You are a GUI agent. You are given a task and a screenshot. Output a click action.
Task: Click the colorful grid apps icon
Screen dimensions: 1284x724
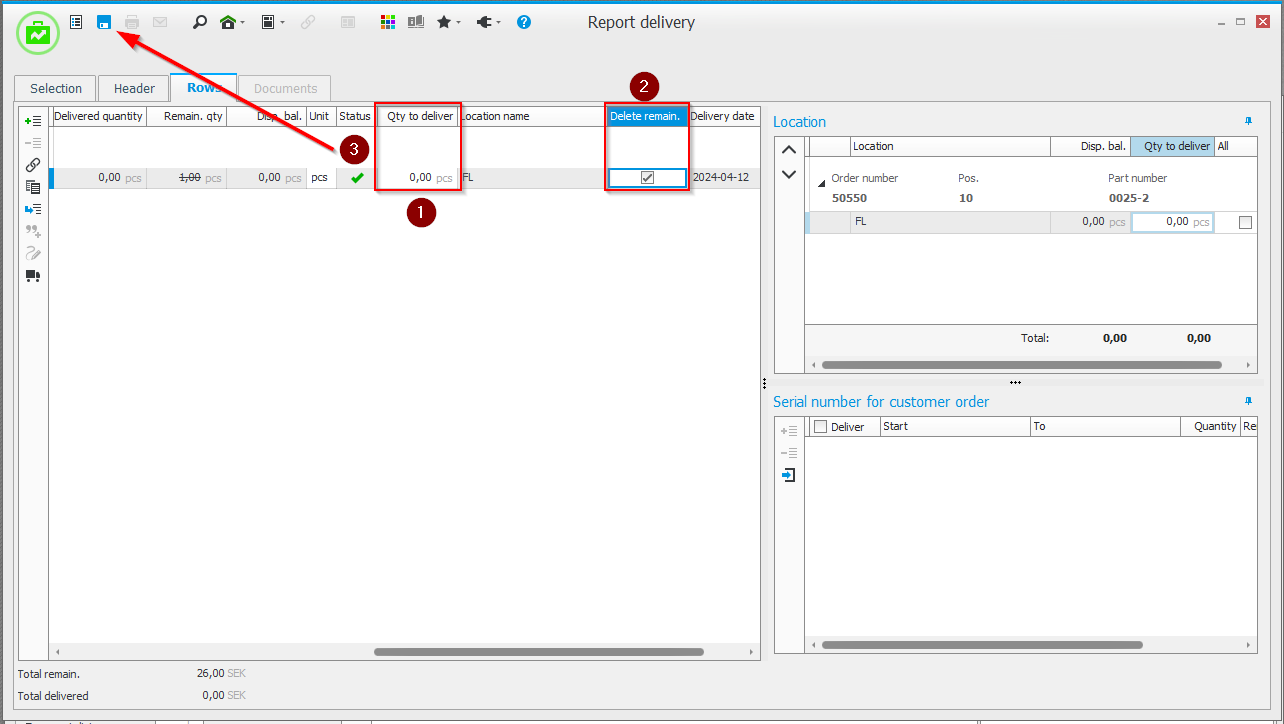[x=388, y=22]
